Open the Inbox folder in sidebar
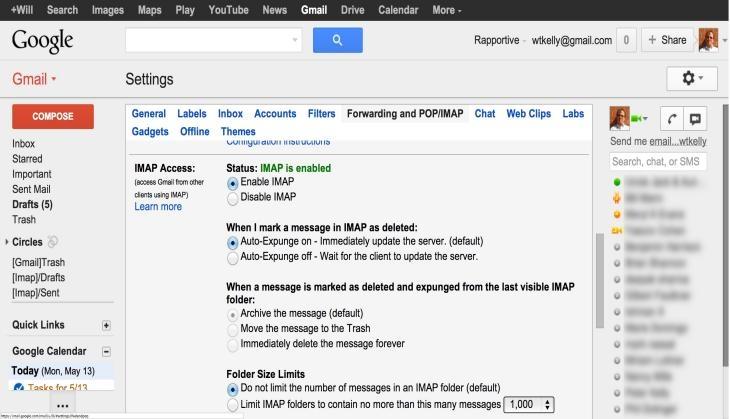The image size is (730, 419). 23,144
